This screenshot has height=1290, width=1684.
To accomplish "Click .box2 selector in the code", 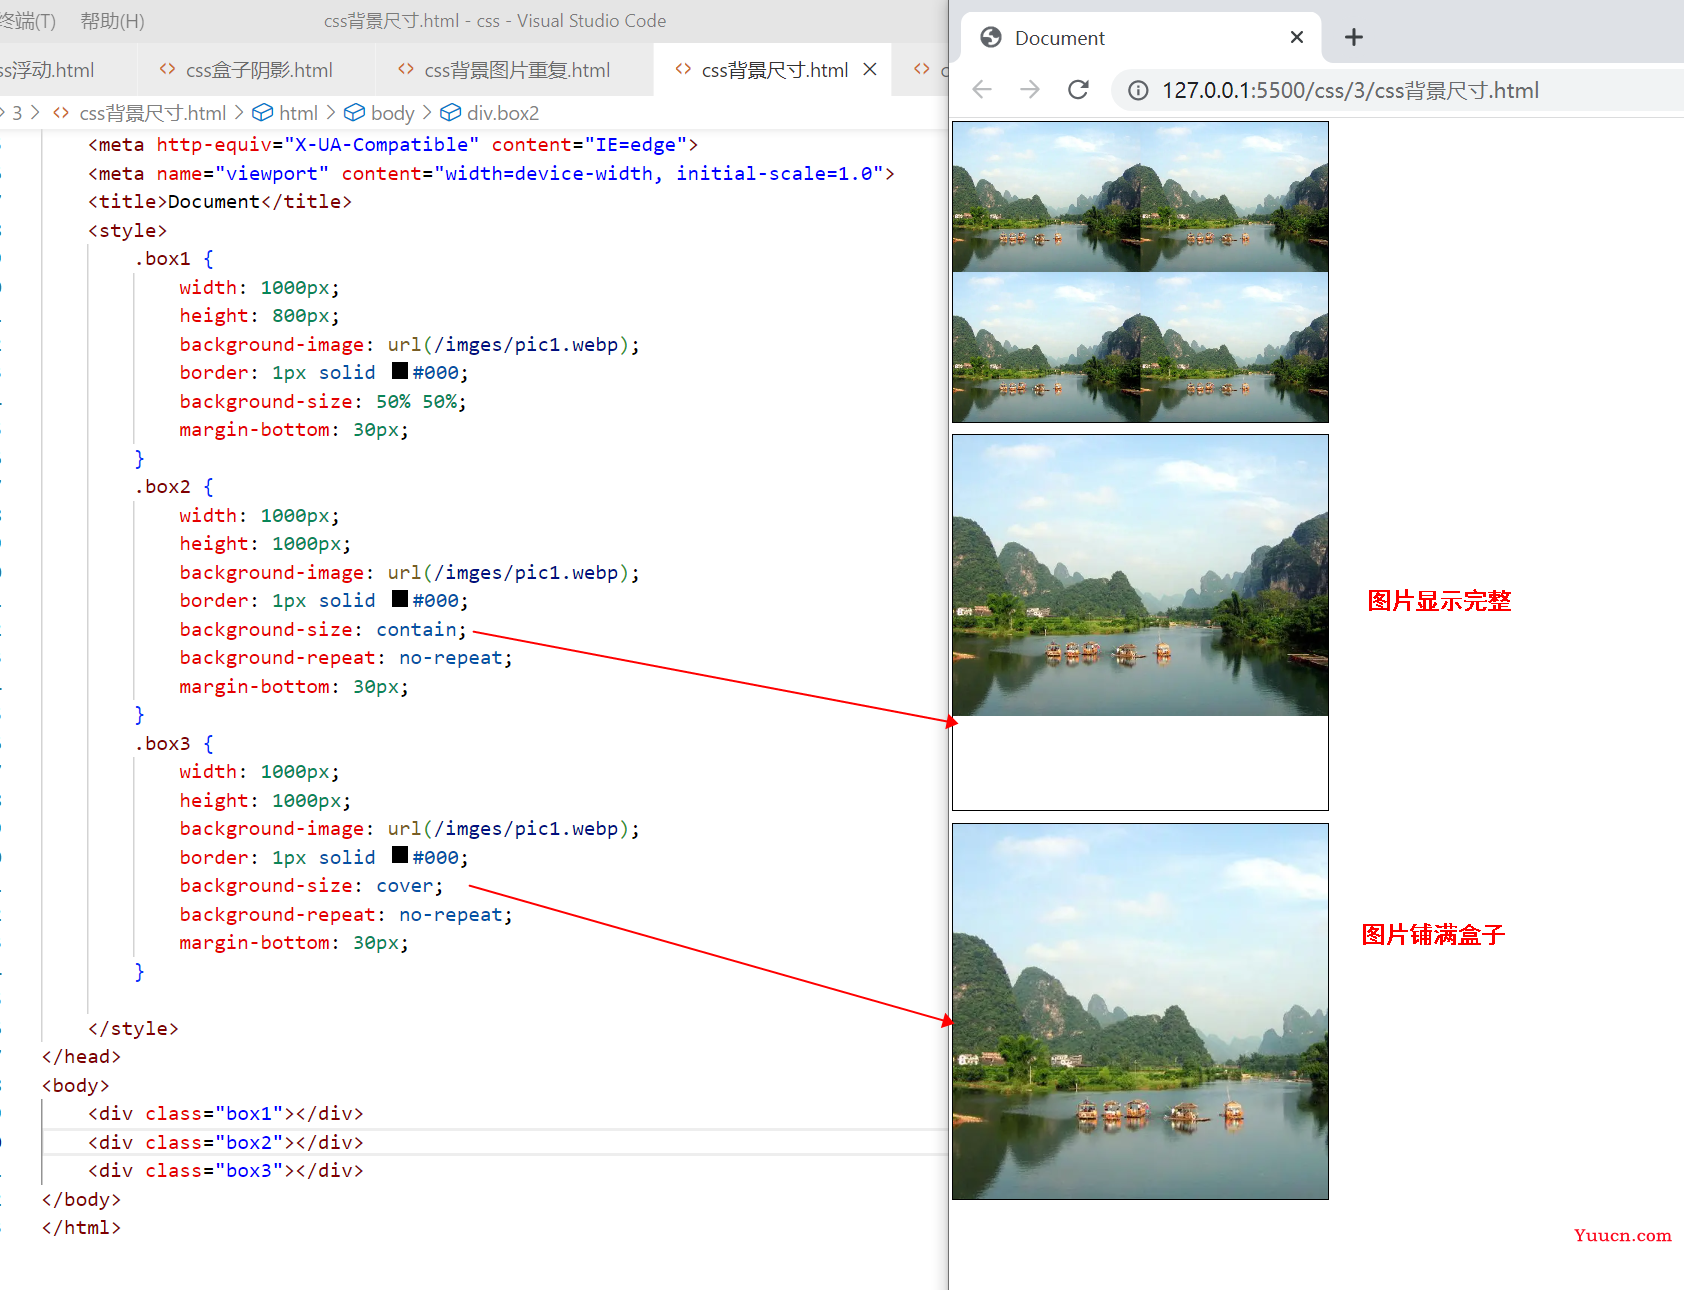I will click(162, 487).
